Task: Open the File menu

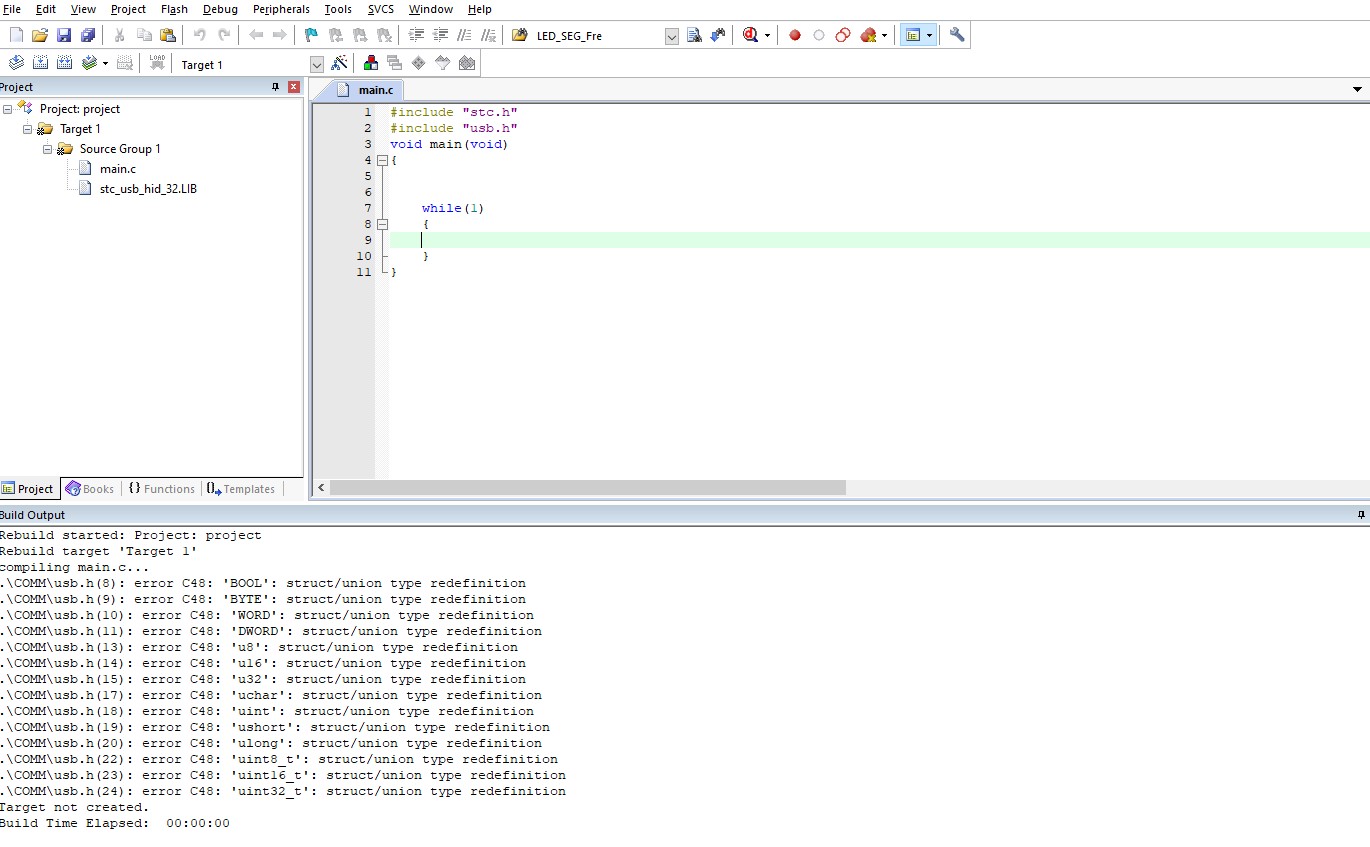Action: point(12,9)
